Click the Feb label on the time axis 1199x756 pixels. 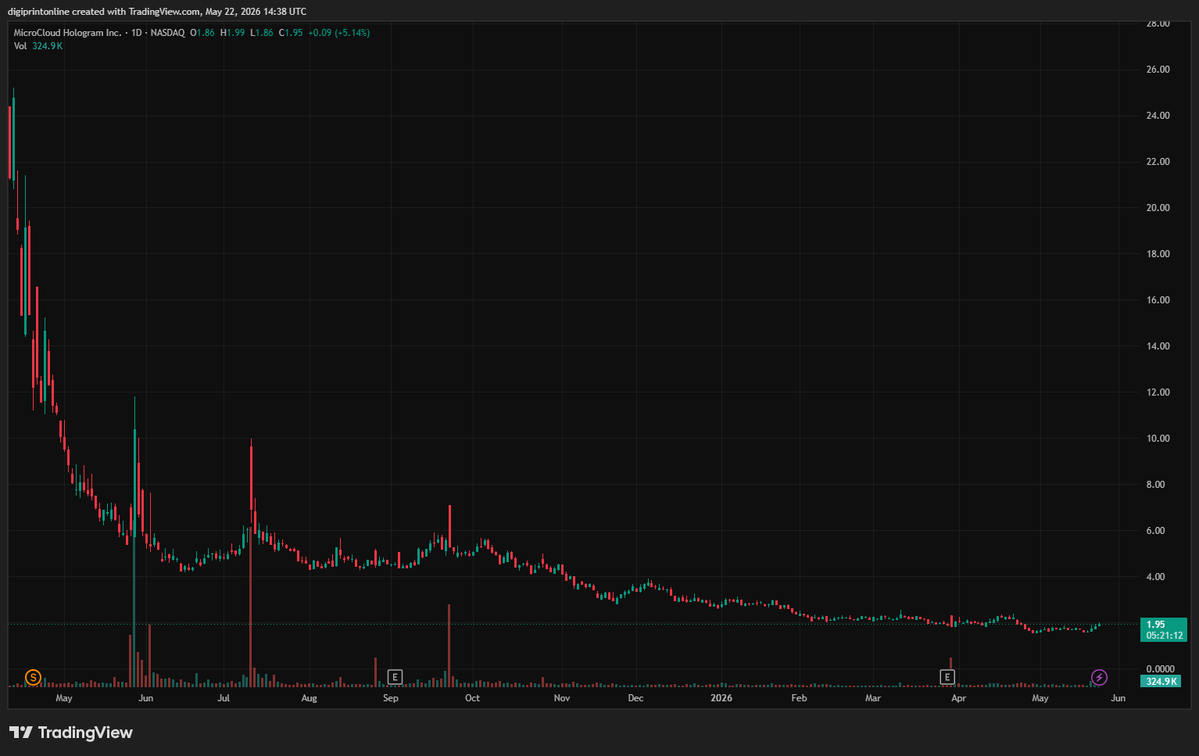[799, 698]
